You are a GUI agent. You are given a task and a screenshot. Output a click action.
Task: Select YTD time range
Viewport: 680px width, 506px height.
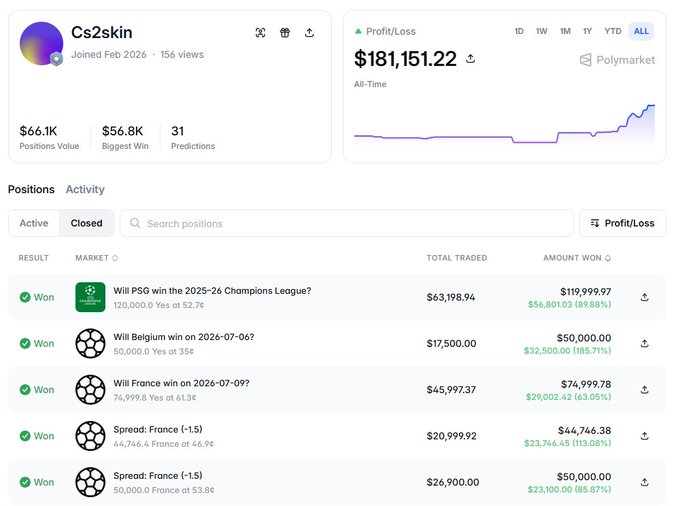coord(613,31)
